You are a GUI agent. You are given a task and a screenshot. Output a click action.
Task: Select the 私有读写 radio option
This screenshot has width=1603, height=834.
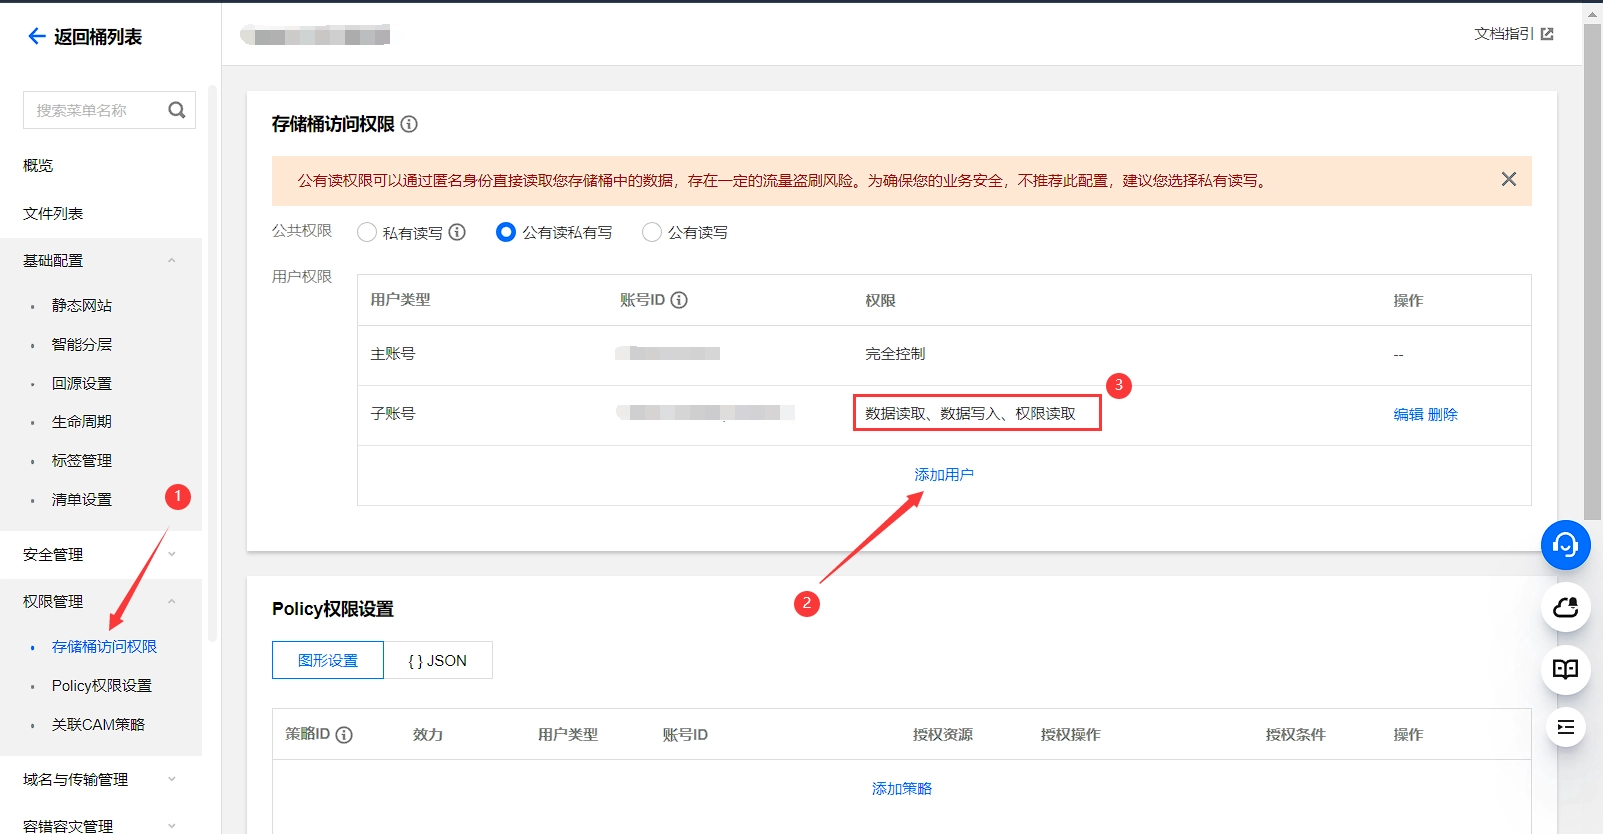367,233
